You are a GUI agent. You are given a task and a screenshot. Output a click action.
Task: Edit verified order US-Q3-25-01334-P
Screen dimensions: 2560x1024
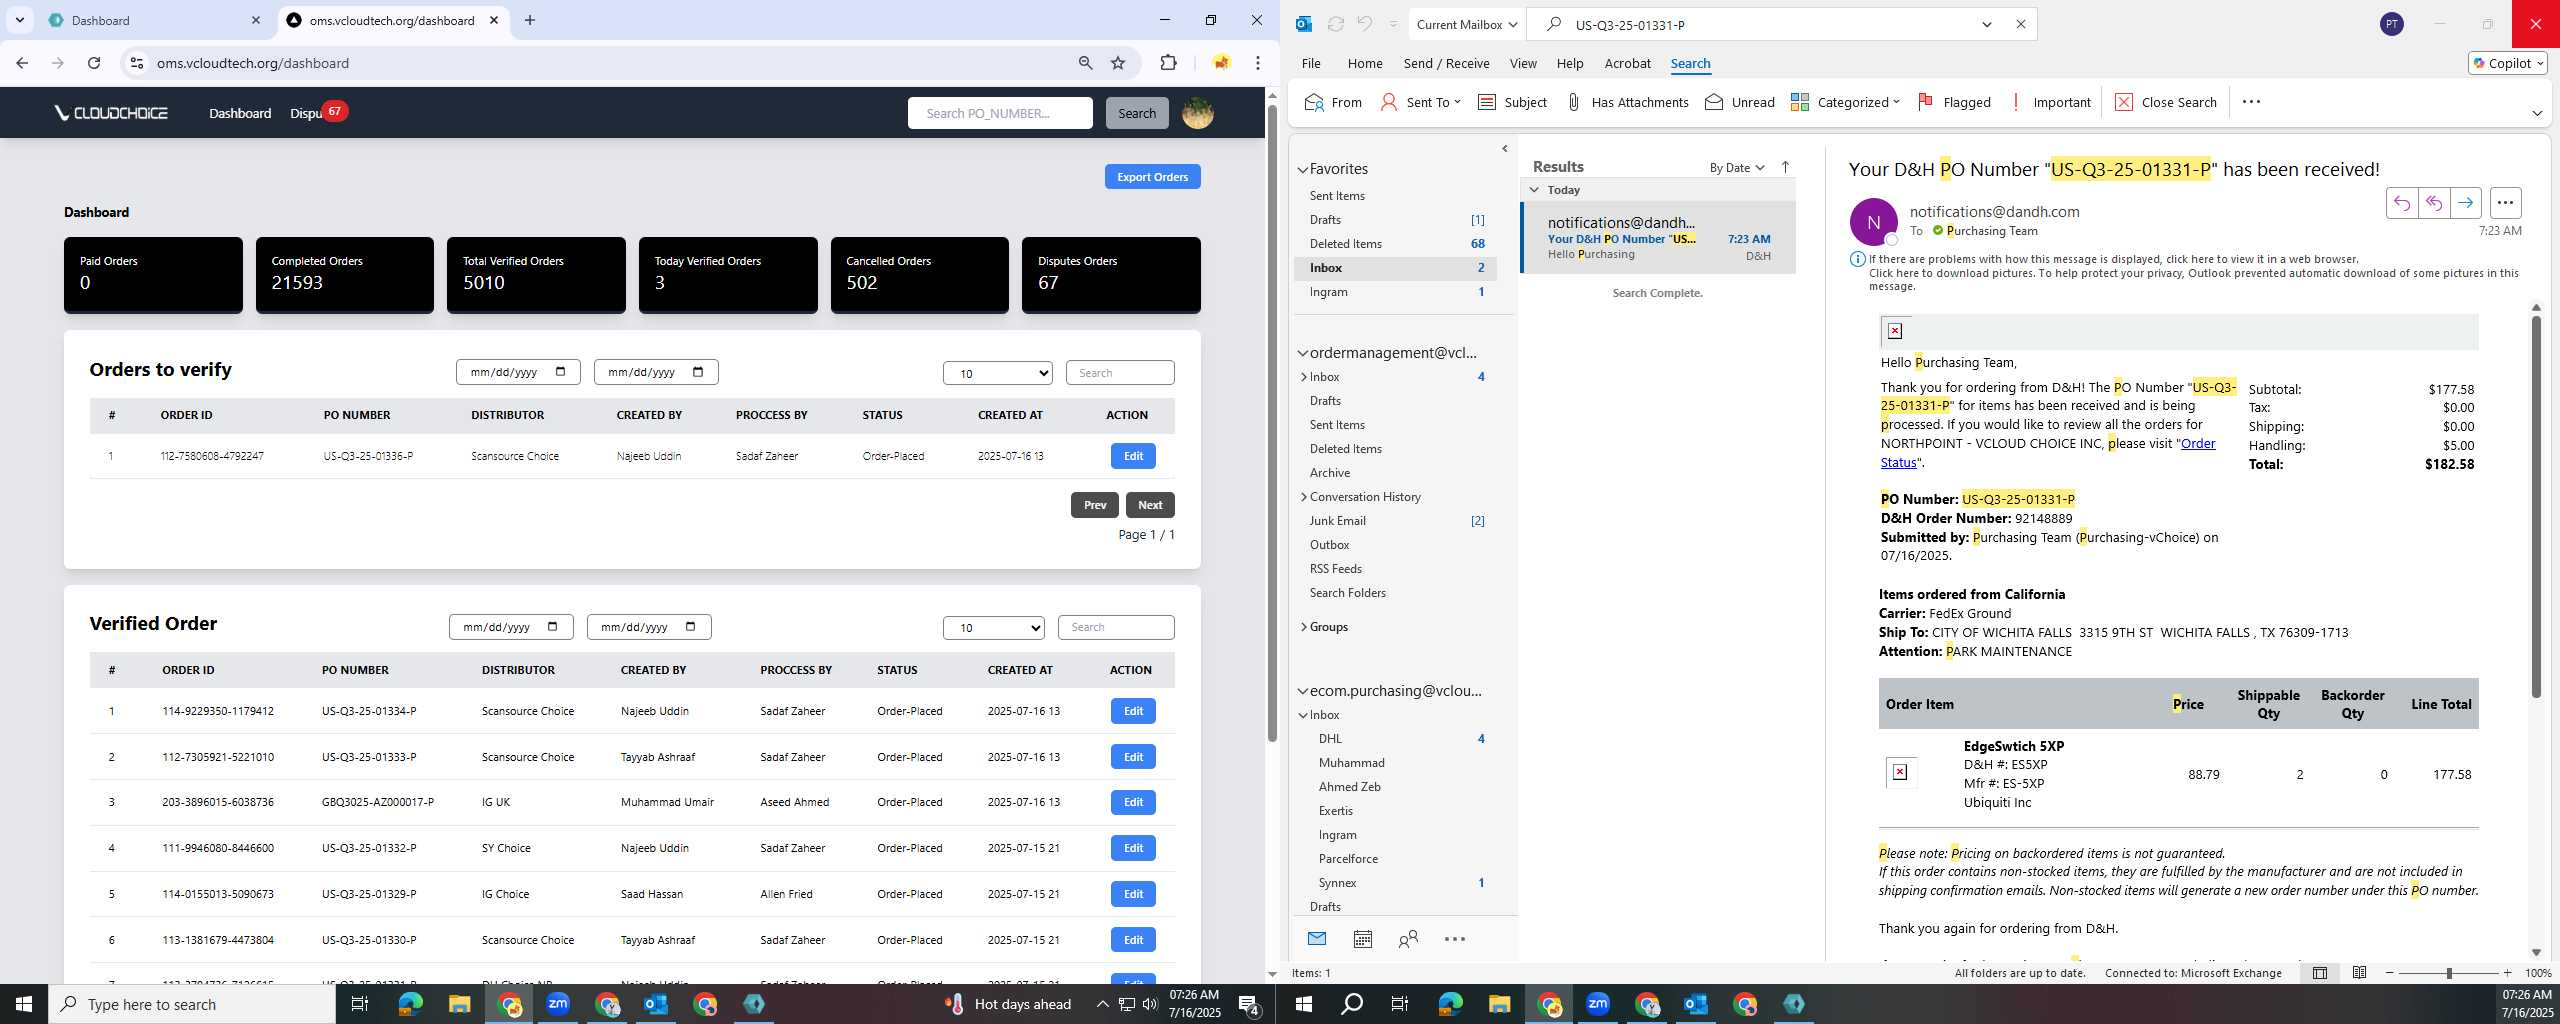click(x=1132, y=711)
